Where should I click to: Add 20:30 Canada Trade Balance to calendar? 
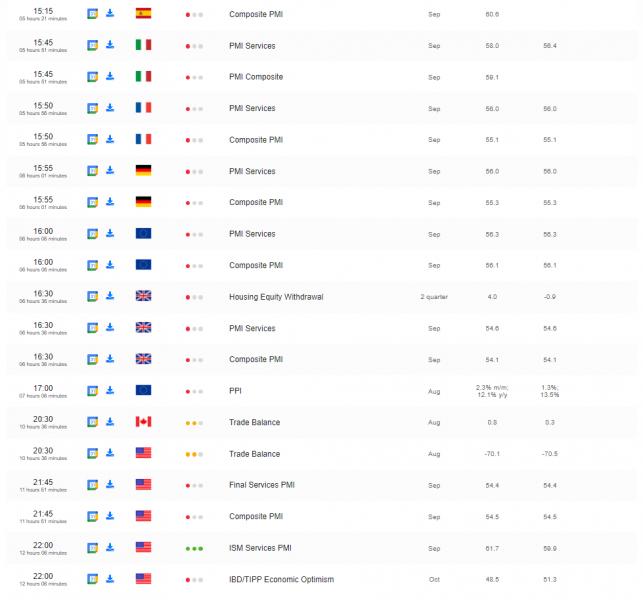pos(93,422)
